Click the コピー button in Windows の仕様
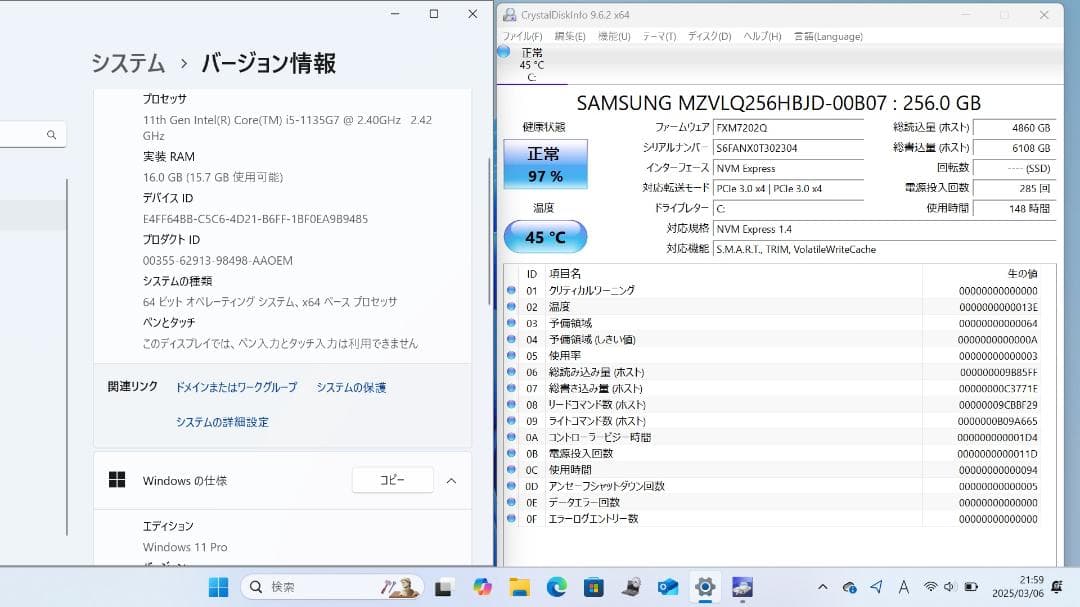Viewport: 1080px width, 607px height. [x=392, y=480]
